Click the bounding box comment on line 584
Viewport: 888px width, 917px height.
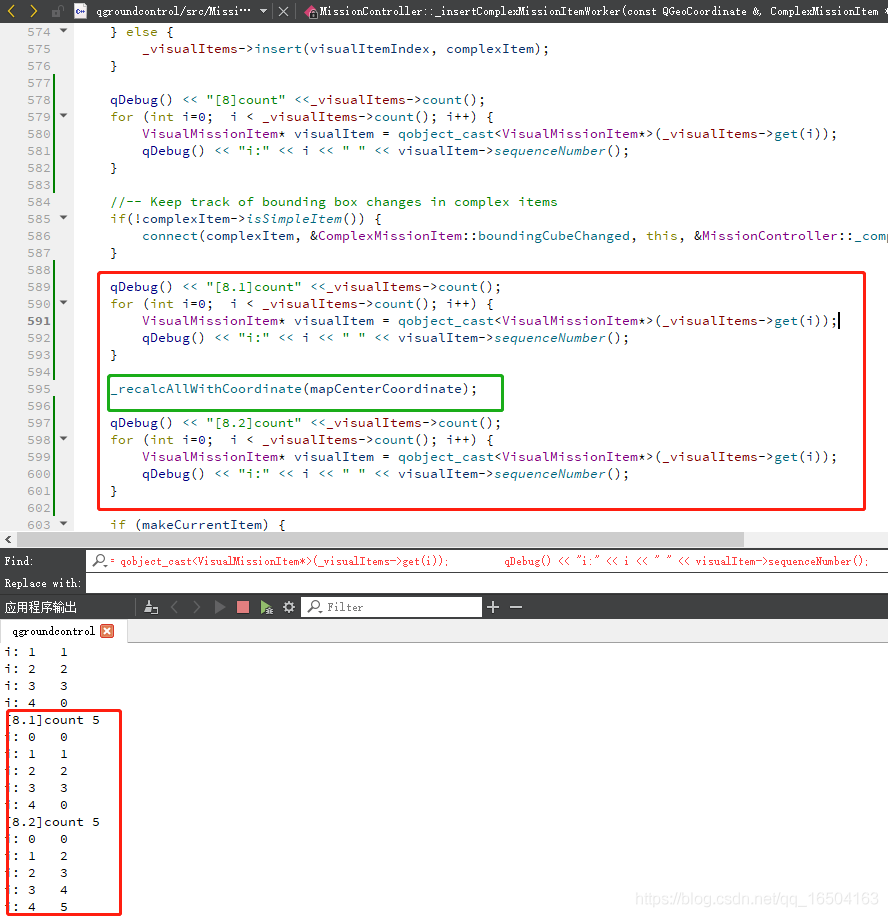(x=334, y=202)
